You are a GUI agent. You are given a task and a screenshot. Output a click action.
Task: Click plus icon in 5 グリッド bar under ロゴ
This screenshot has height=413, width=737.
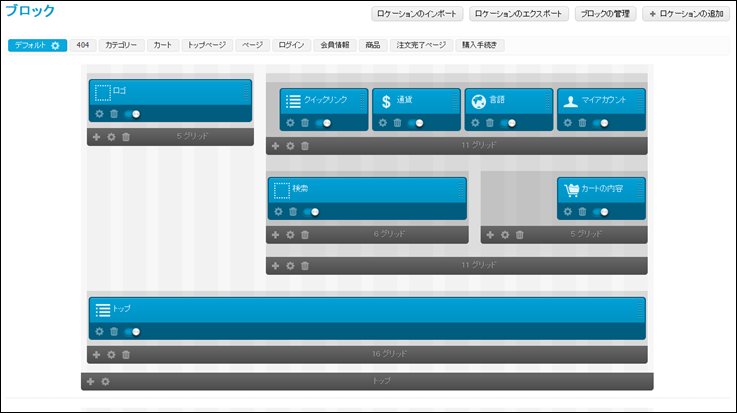96,136
